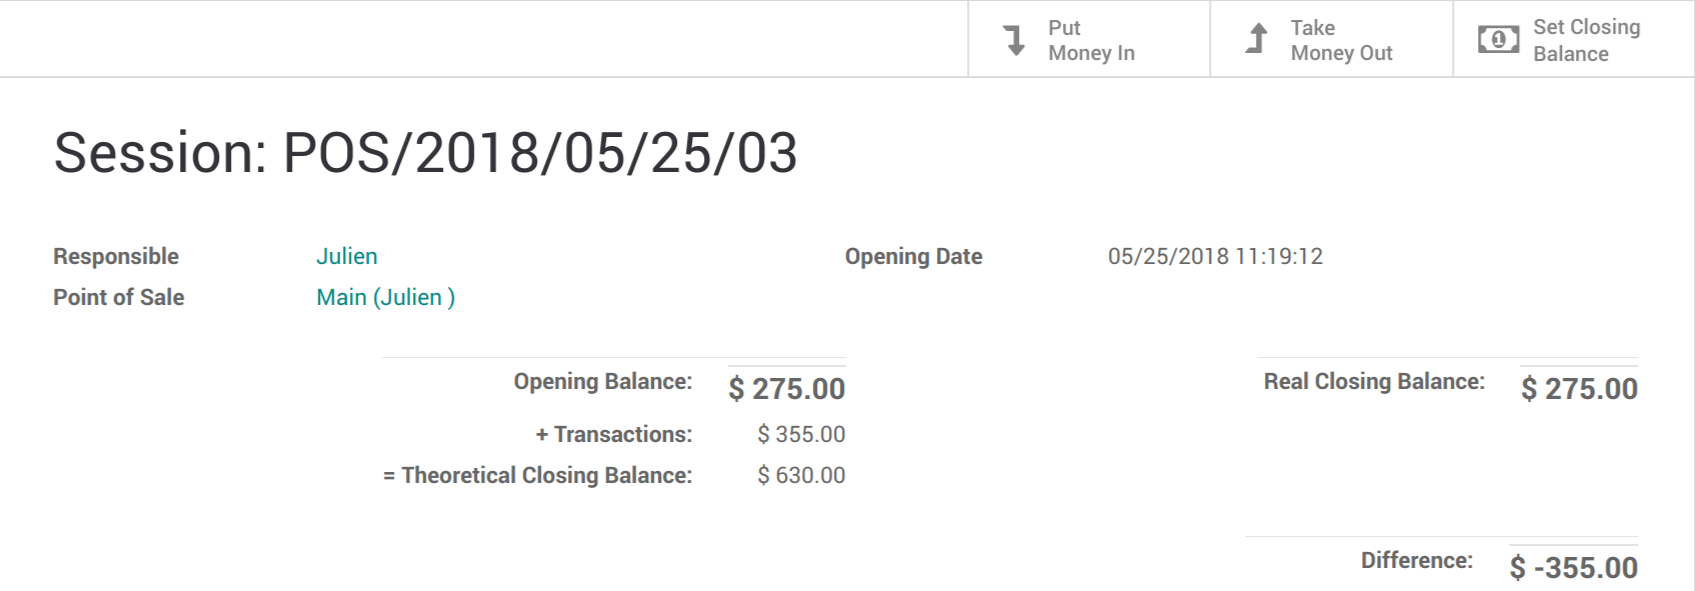Screen dimensions: 1695x591
Task: Select the Difference amount $-355.00
Action: (x=1575, y=566)
